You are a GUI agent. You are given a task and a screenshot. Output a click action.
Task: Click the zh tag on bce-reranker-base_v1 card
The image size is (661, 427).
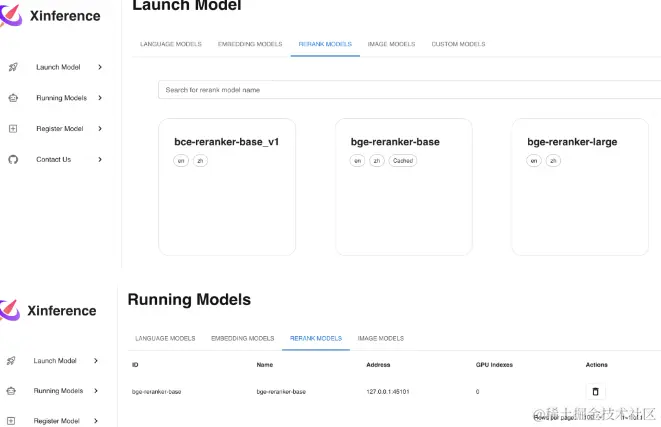click(x=200, y=161)
